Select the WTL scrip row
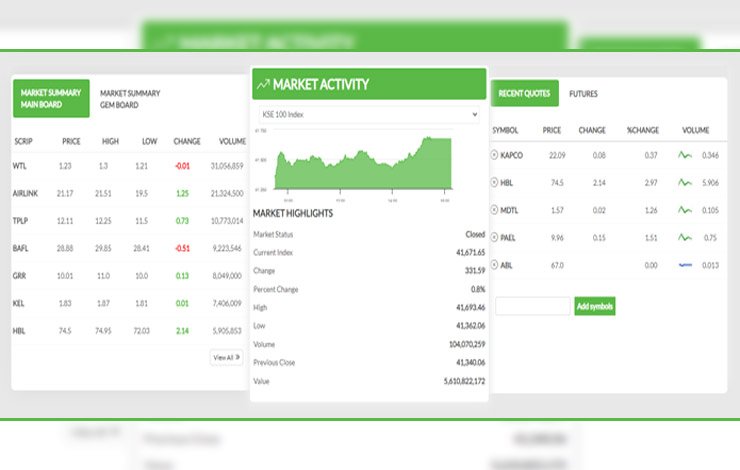The width and height of the screenshot is (740, 470). (20, 165)
